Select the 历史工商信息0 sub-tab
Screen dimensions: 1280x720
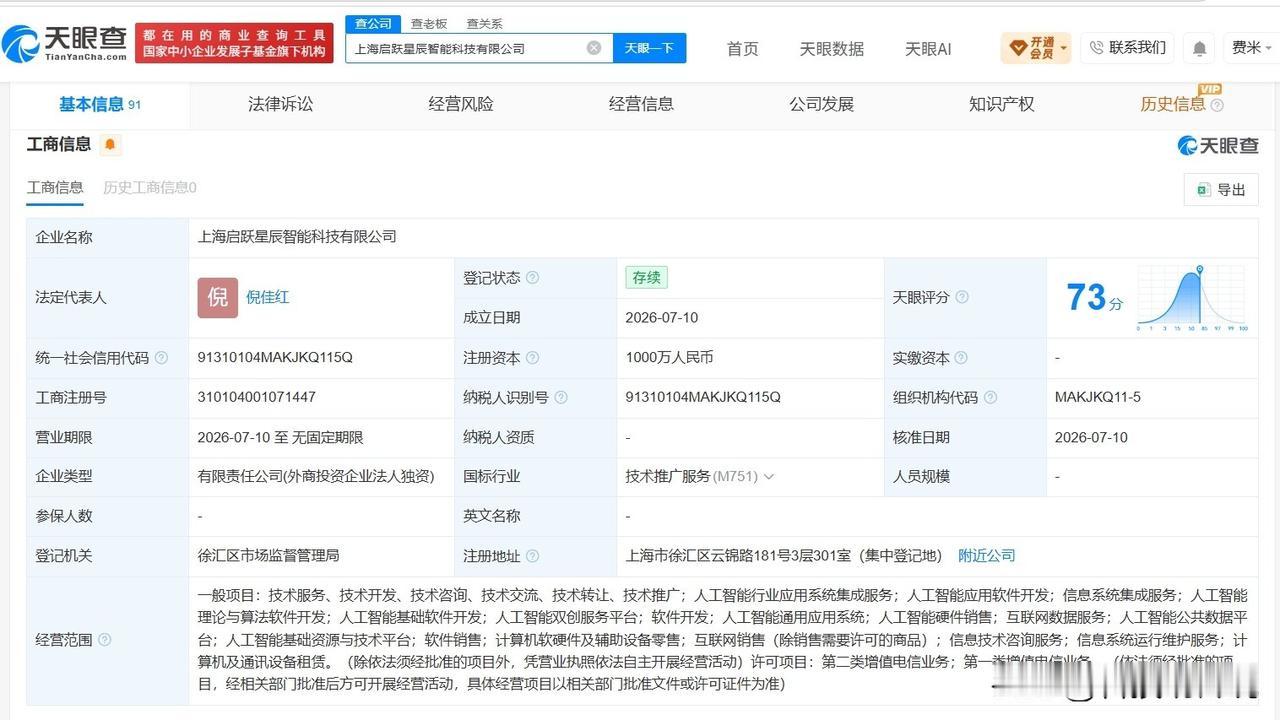(150, 188)
